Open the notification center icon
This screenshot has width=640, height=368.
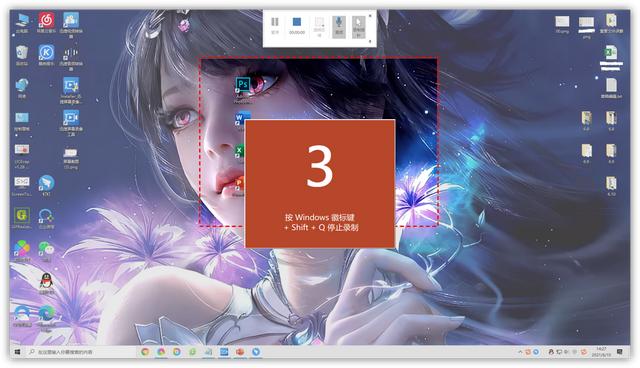pos(620,352)
